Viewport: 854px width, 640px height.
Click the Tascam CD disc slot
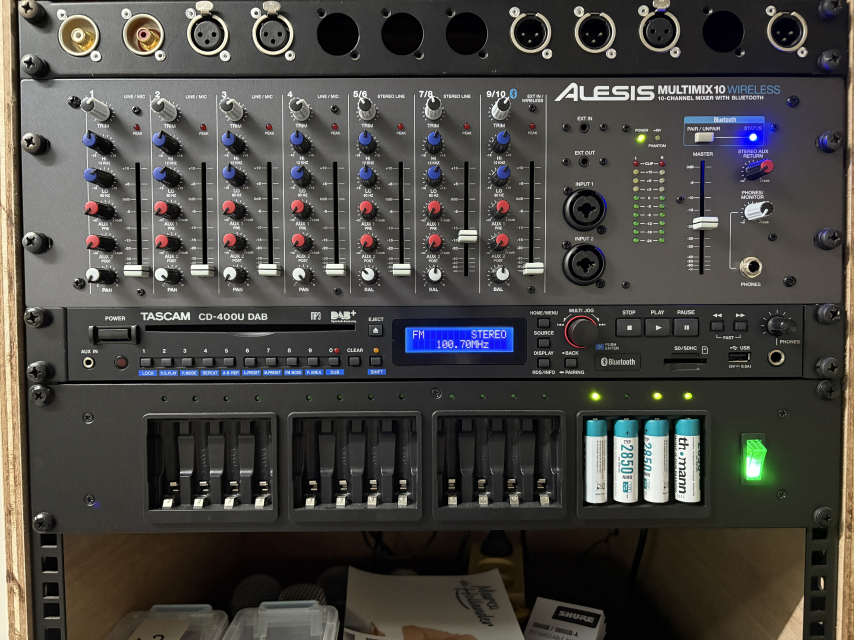click(x=251, y=330)
